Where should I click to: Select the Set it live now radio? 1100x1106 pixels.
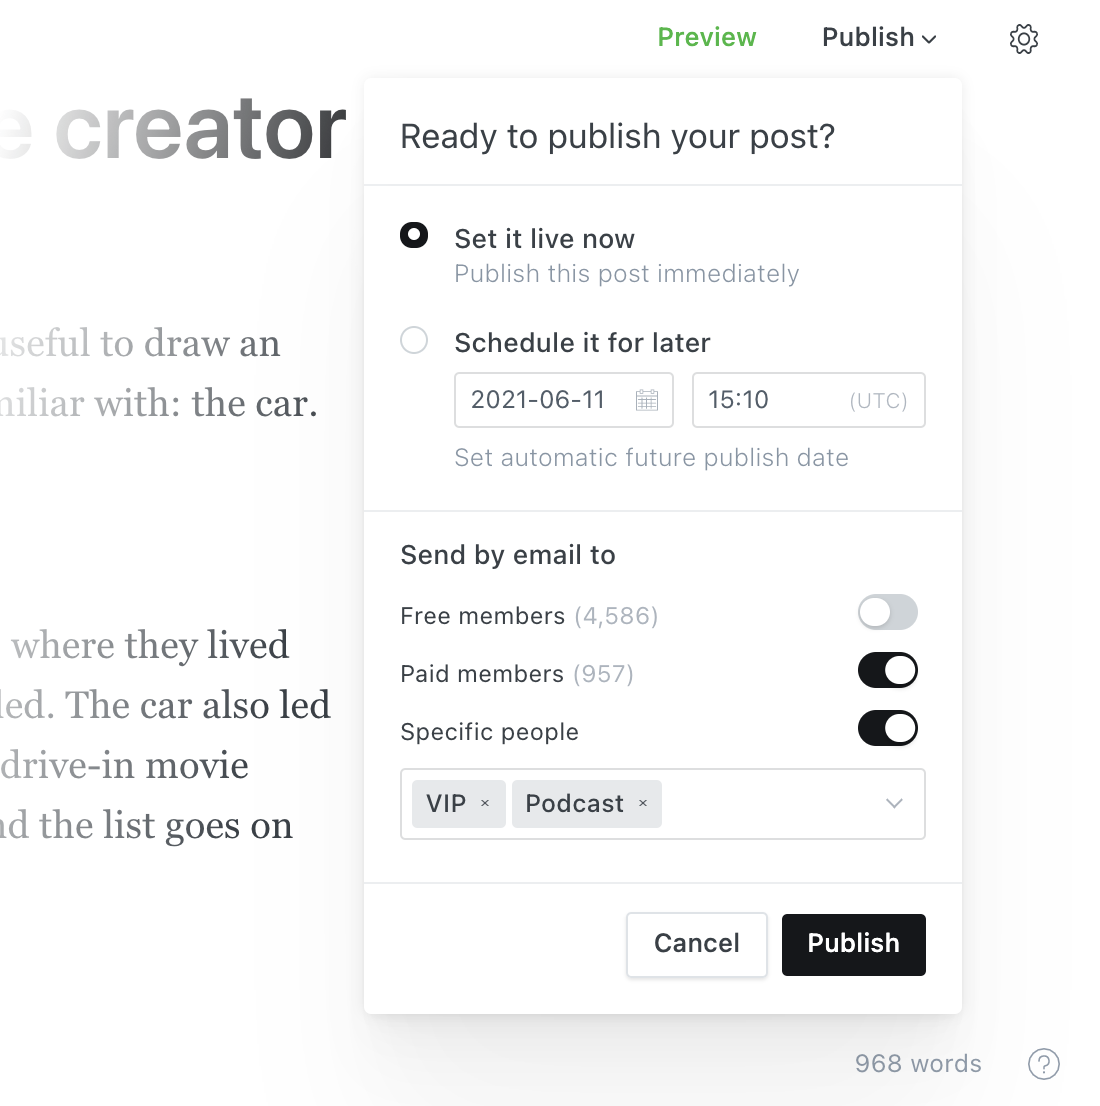414,236
